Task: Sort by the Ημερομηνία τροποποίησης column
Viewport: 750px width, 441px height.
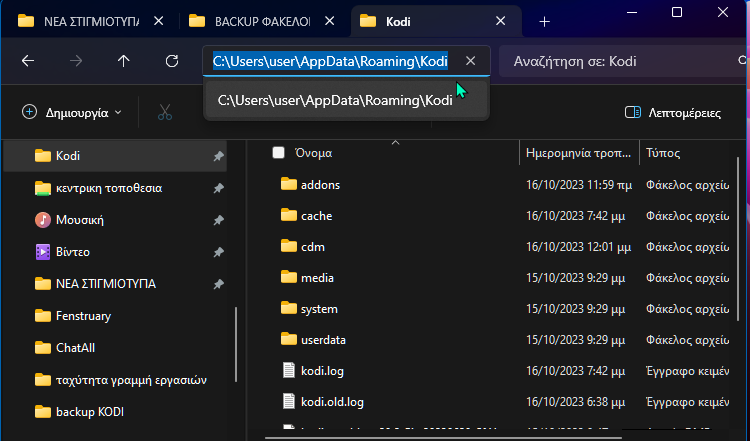Action: tap(579, 153)
